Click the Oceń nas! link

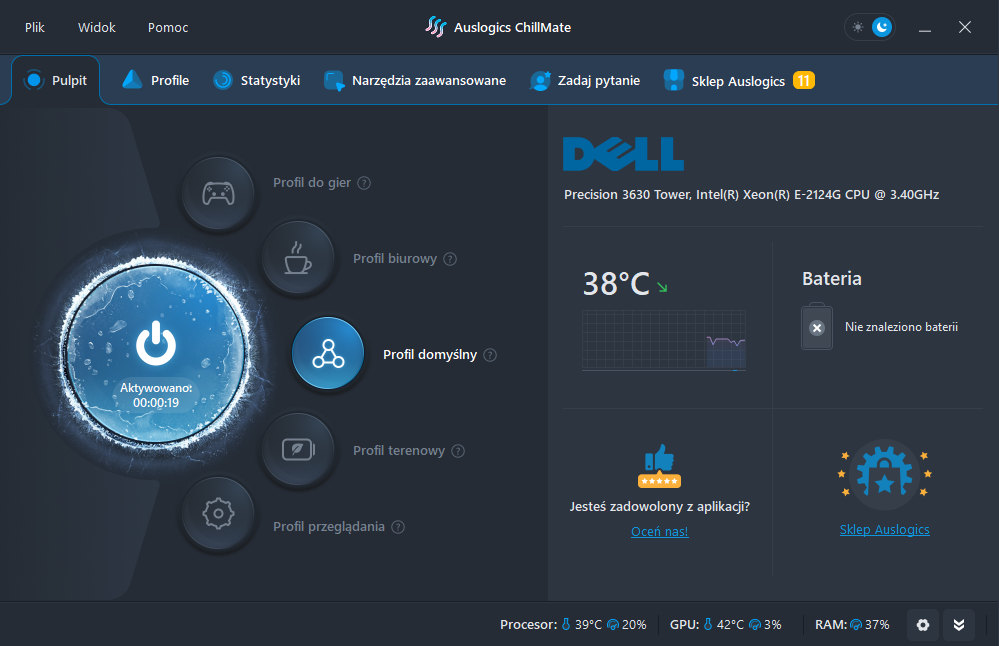(x=659, y=531)
